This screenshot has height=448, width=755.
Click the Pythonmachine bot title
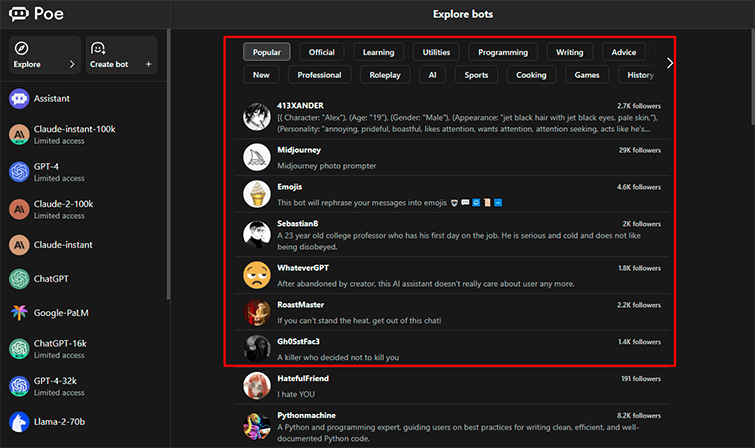tap(306, 415)
